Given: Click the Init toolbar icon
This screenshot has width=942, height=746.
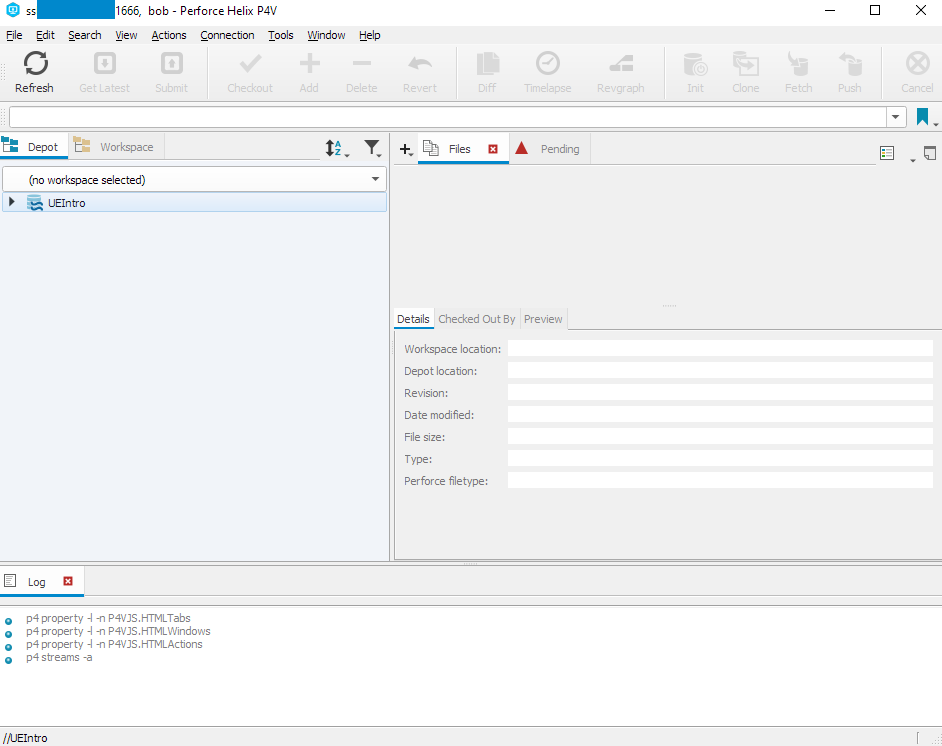Looking at the screenshot, I should 695,64.
